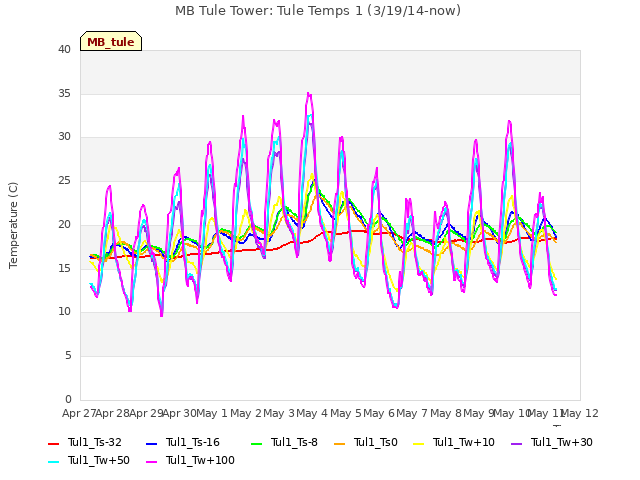This screenshot has height=480, width=640.
Task: Click the Apr 30 x-axis date label
Action: [179, 413]
